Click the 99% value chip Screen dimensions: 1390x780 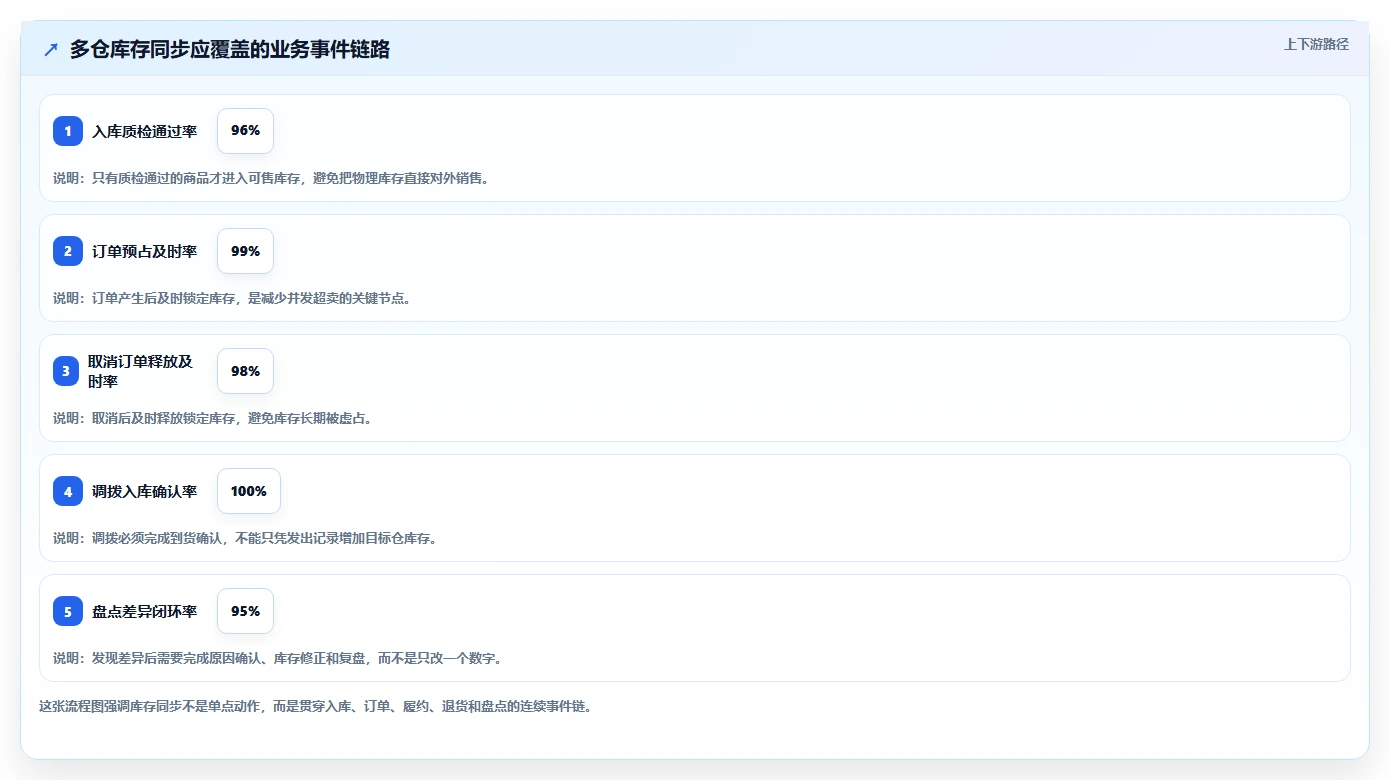(x=245, y=251)
